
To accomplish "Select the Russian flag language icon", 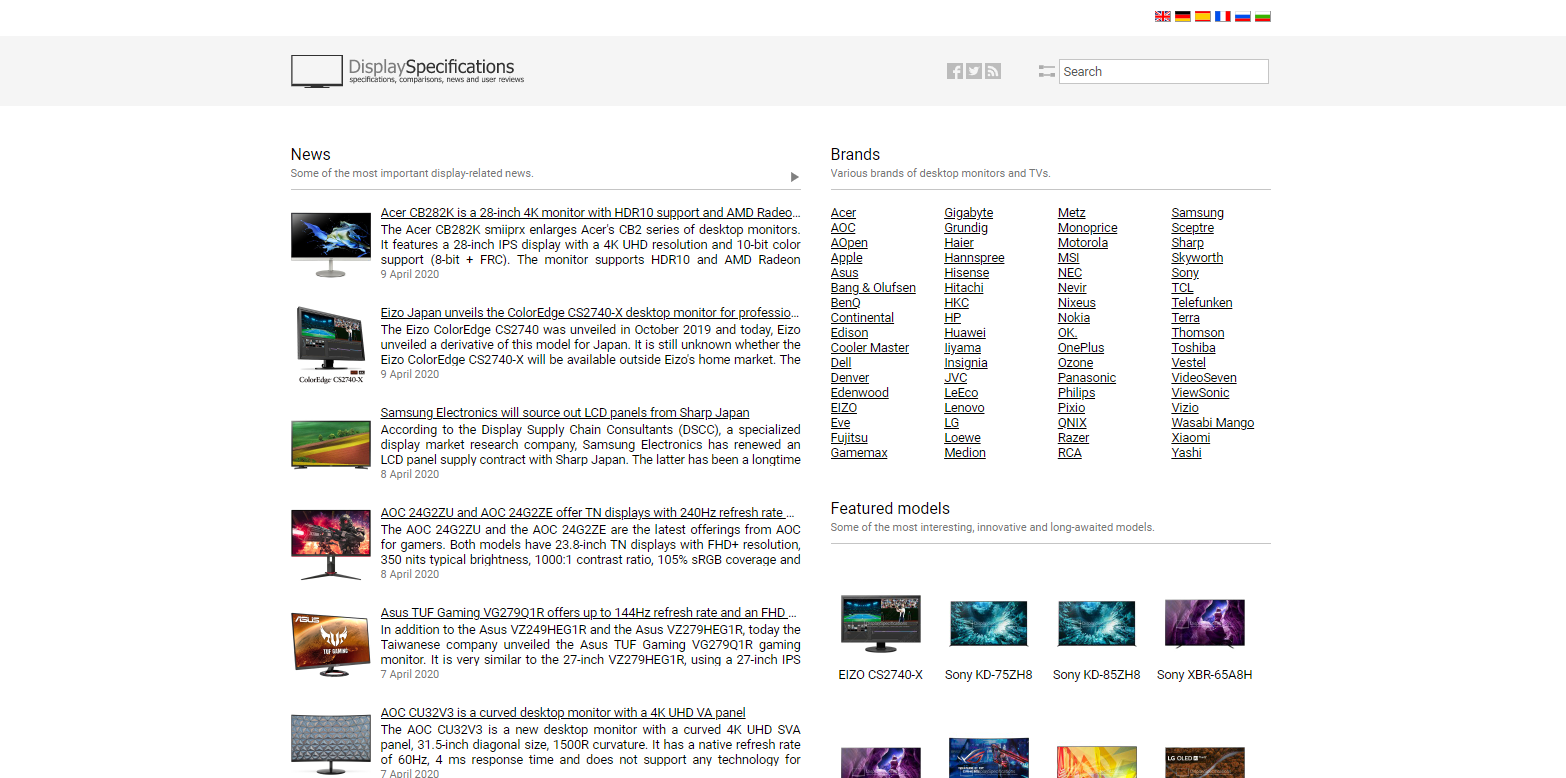I will [1242, 16].
